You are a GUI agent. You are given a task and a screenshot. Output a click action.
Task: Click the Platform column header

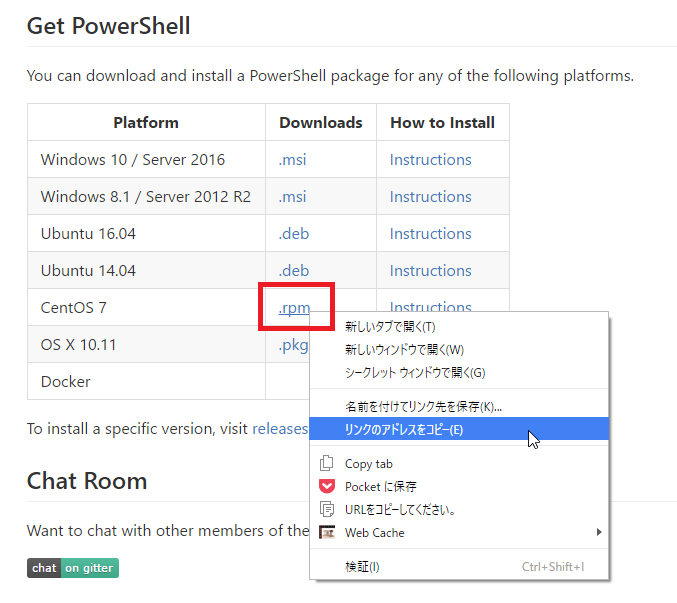coord(146,123)
